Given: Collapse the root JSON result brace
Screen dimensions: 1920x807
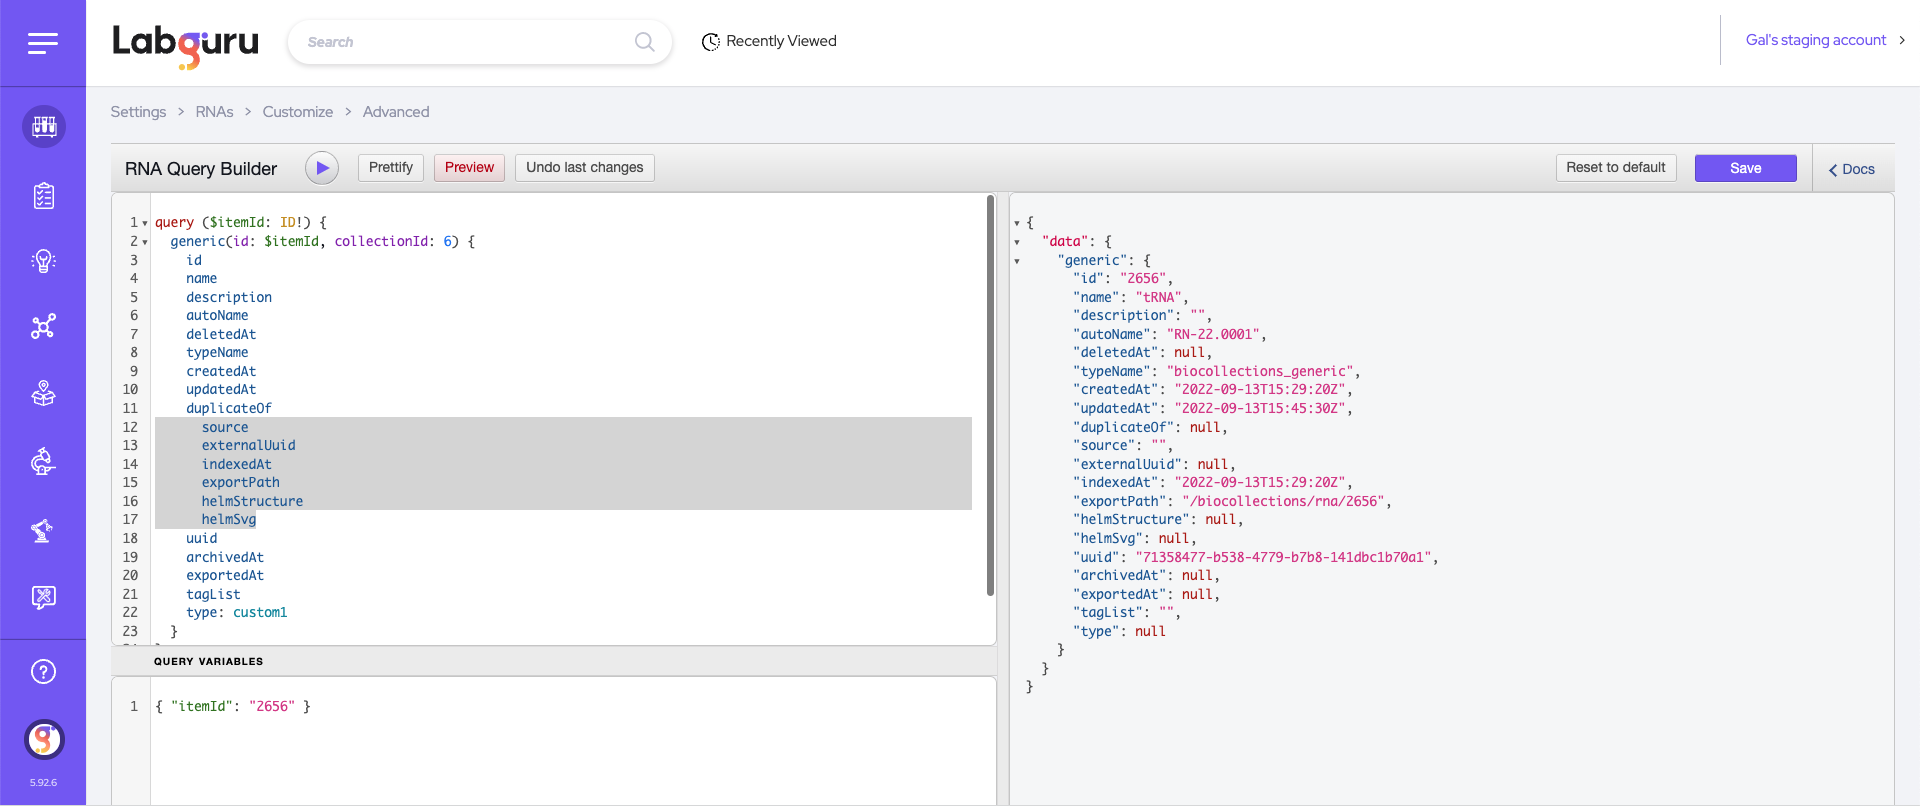Looking at the screenshot, I should (1017, 223).
